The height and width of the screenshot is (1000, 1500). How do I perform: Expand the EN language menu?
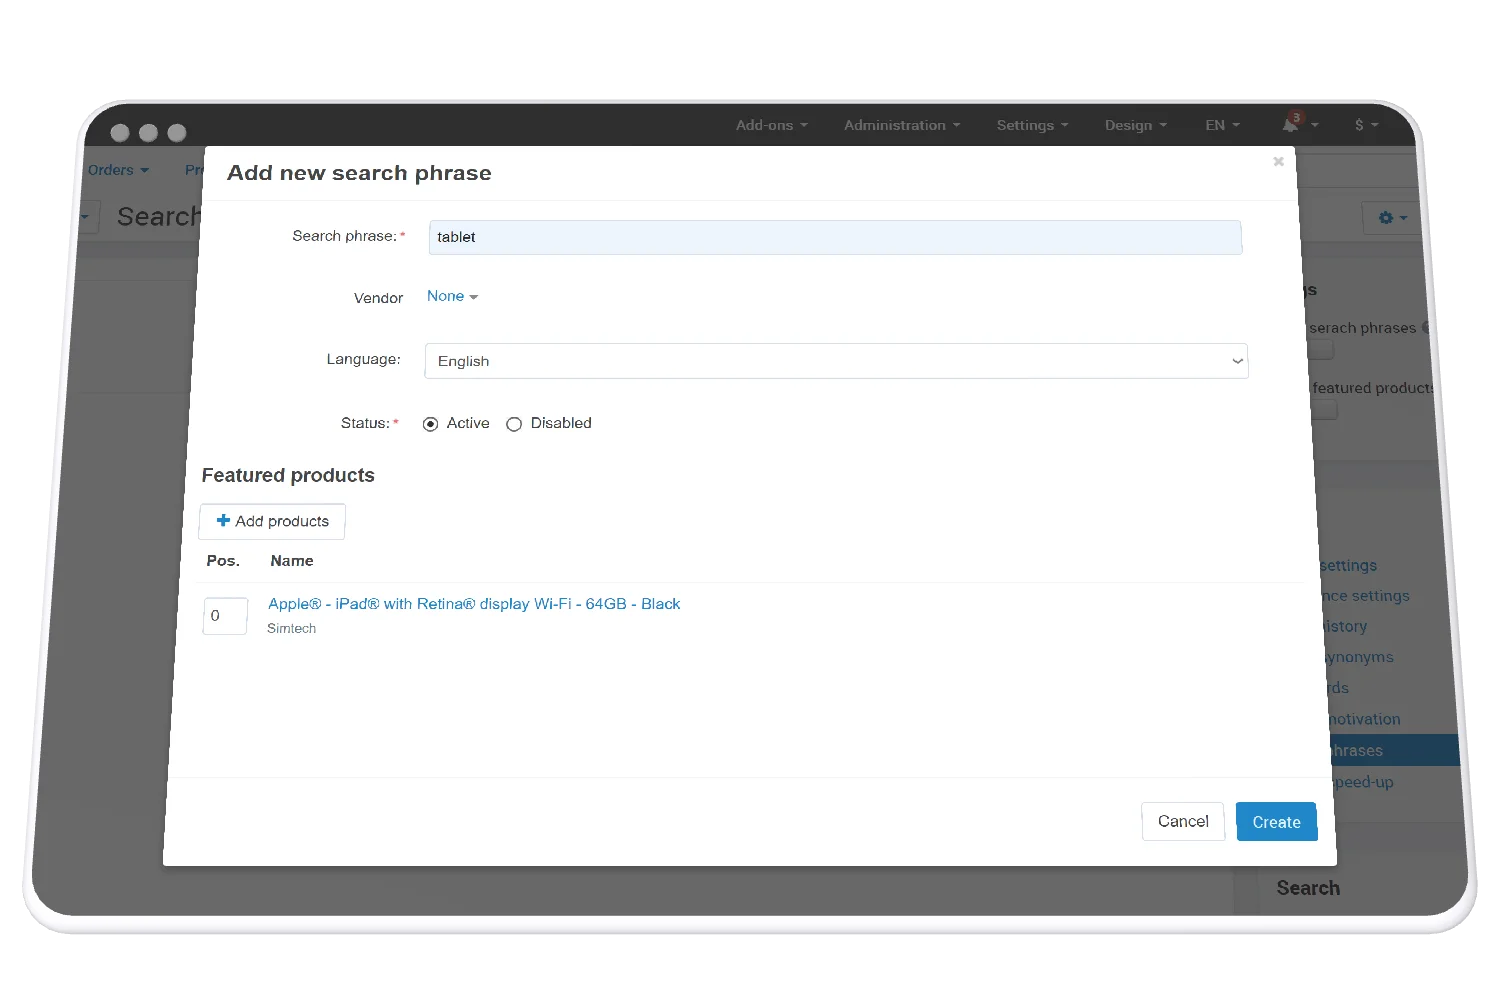pyautogui.click(x=1222, y=125)
